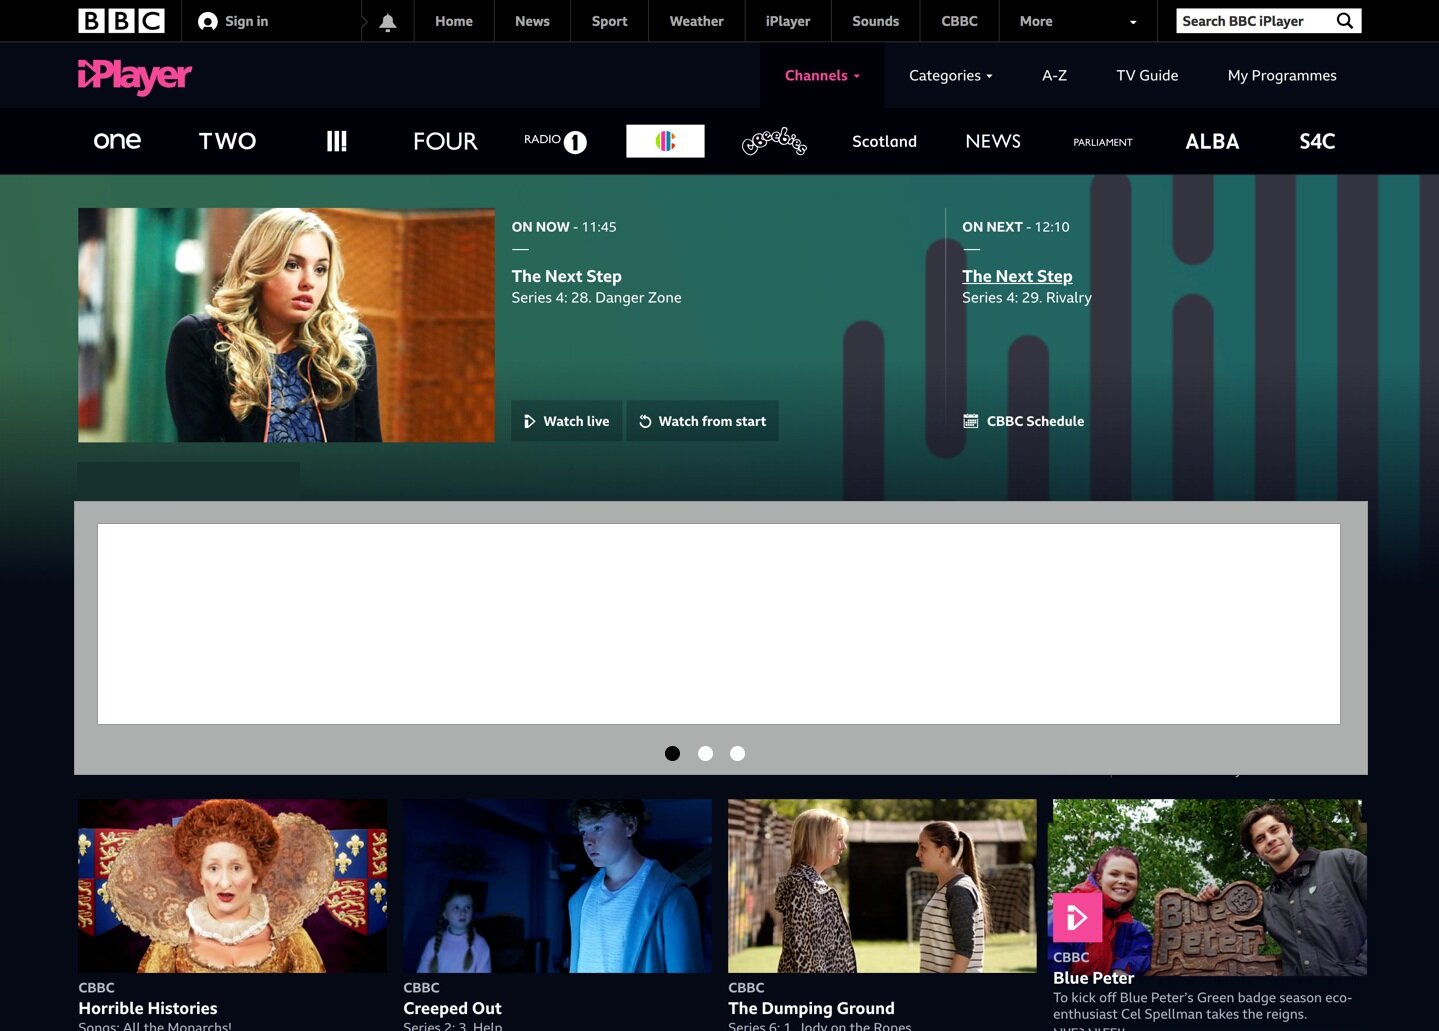Open the notifications bell icon
The width and height of the screenshot is (1439, 1031).
tap(388, 22)
